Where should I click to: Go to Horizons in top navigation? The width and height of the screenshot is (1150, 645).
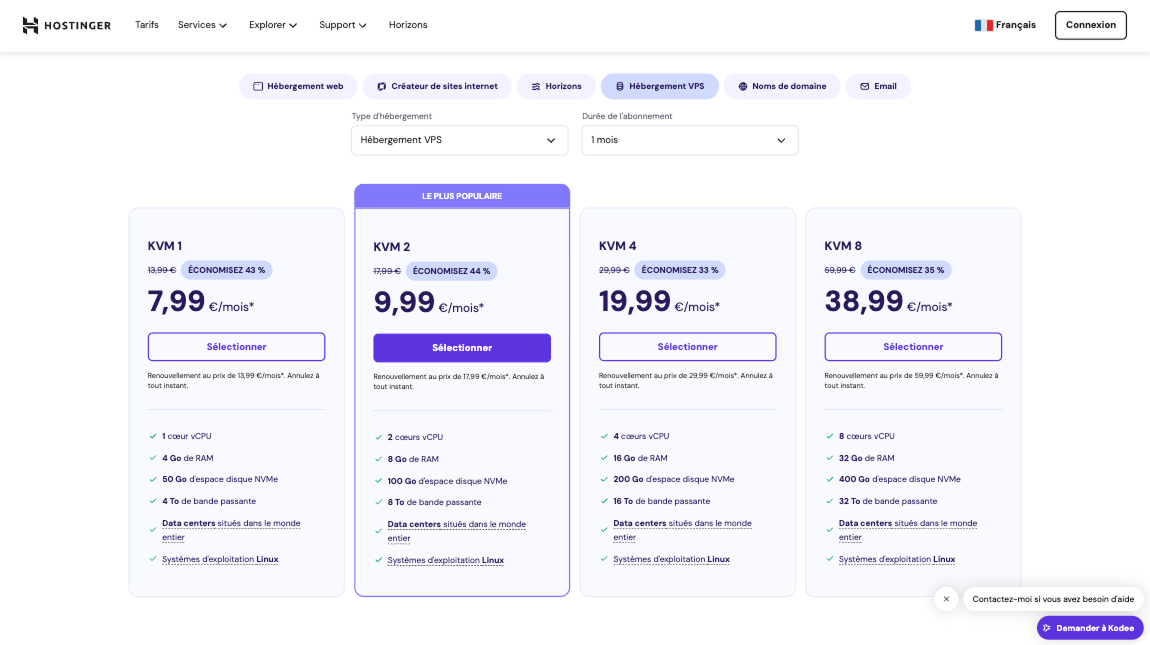[408, 25]
